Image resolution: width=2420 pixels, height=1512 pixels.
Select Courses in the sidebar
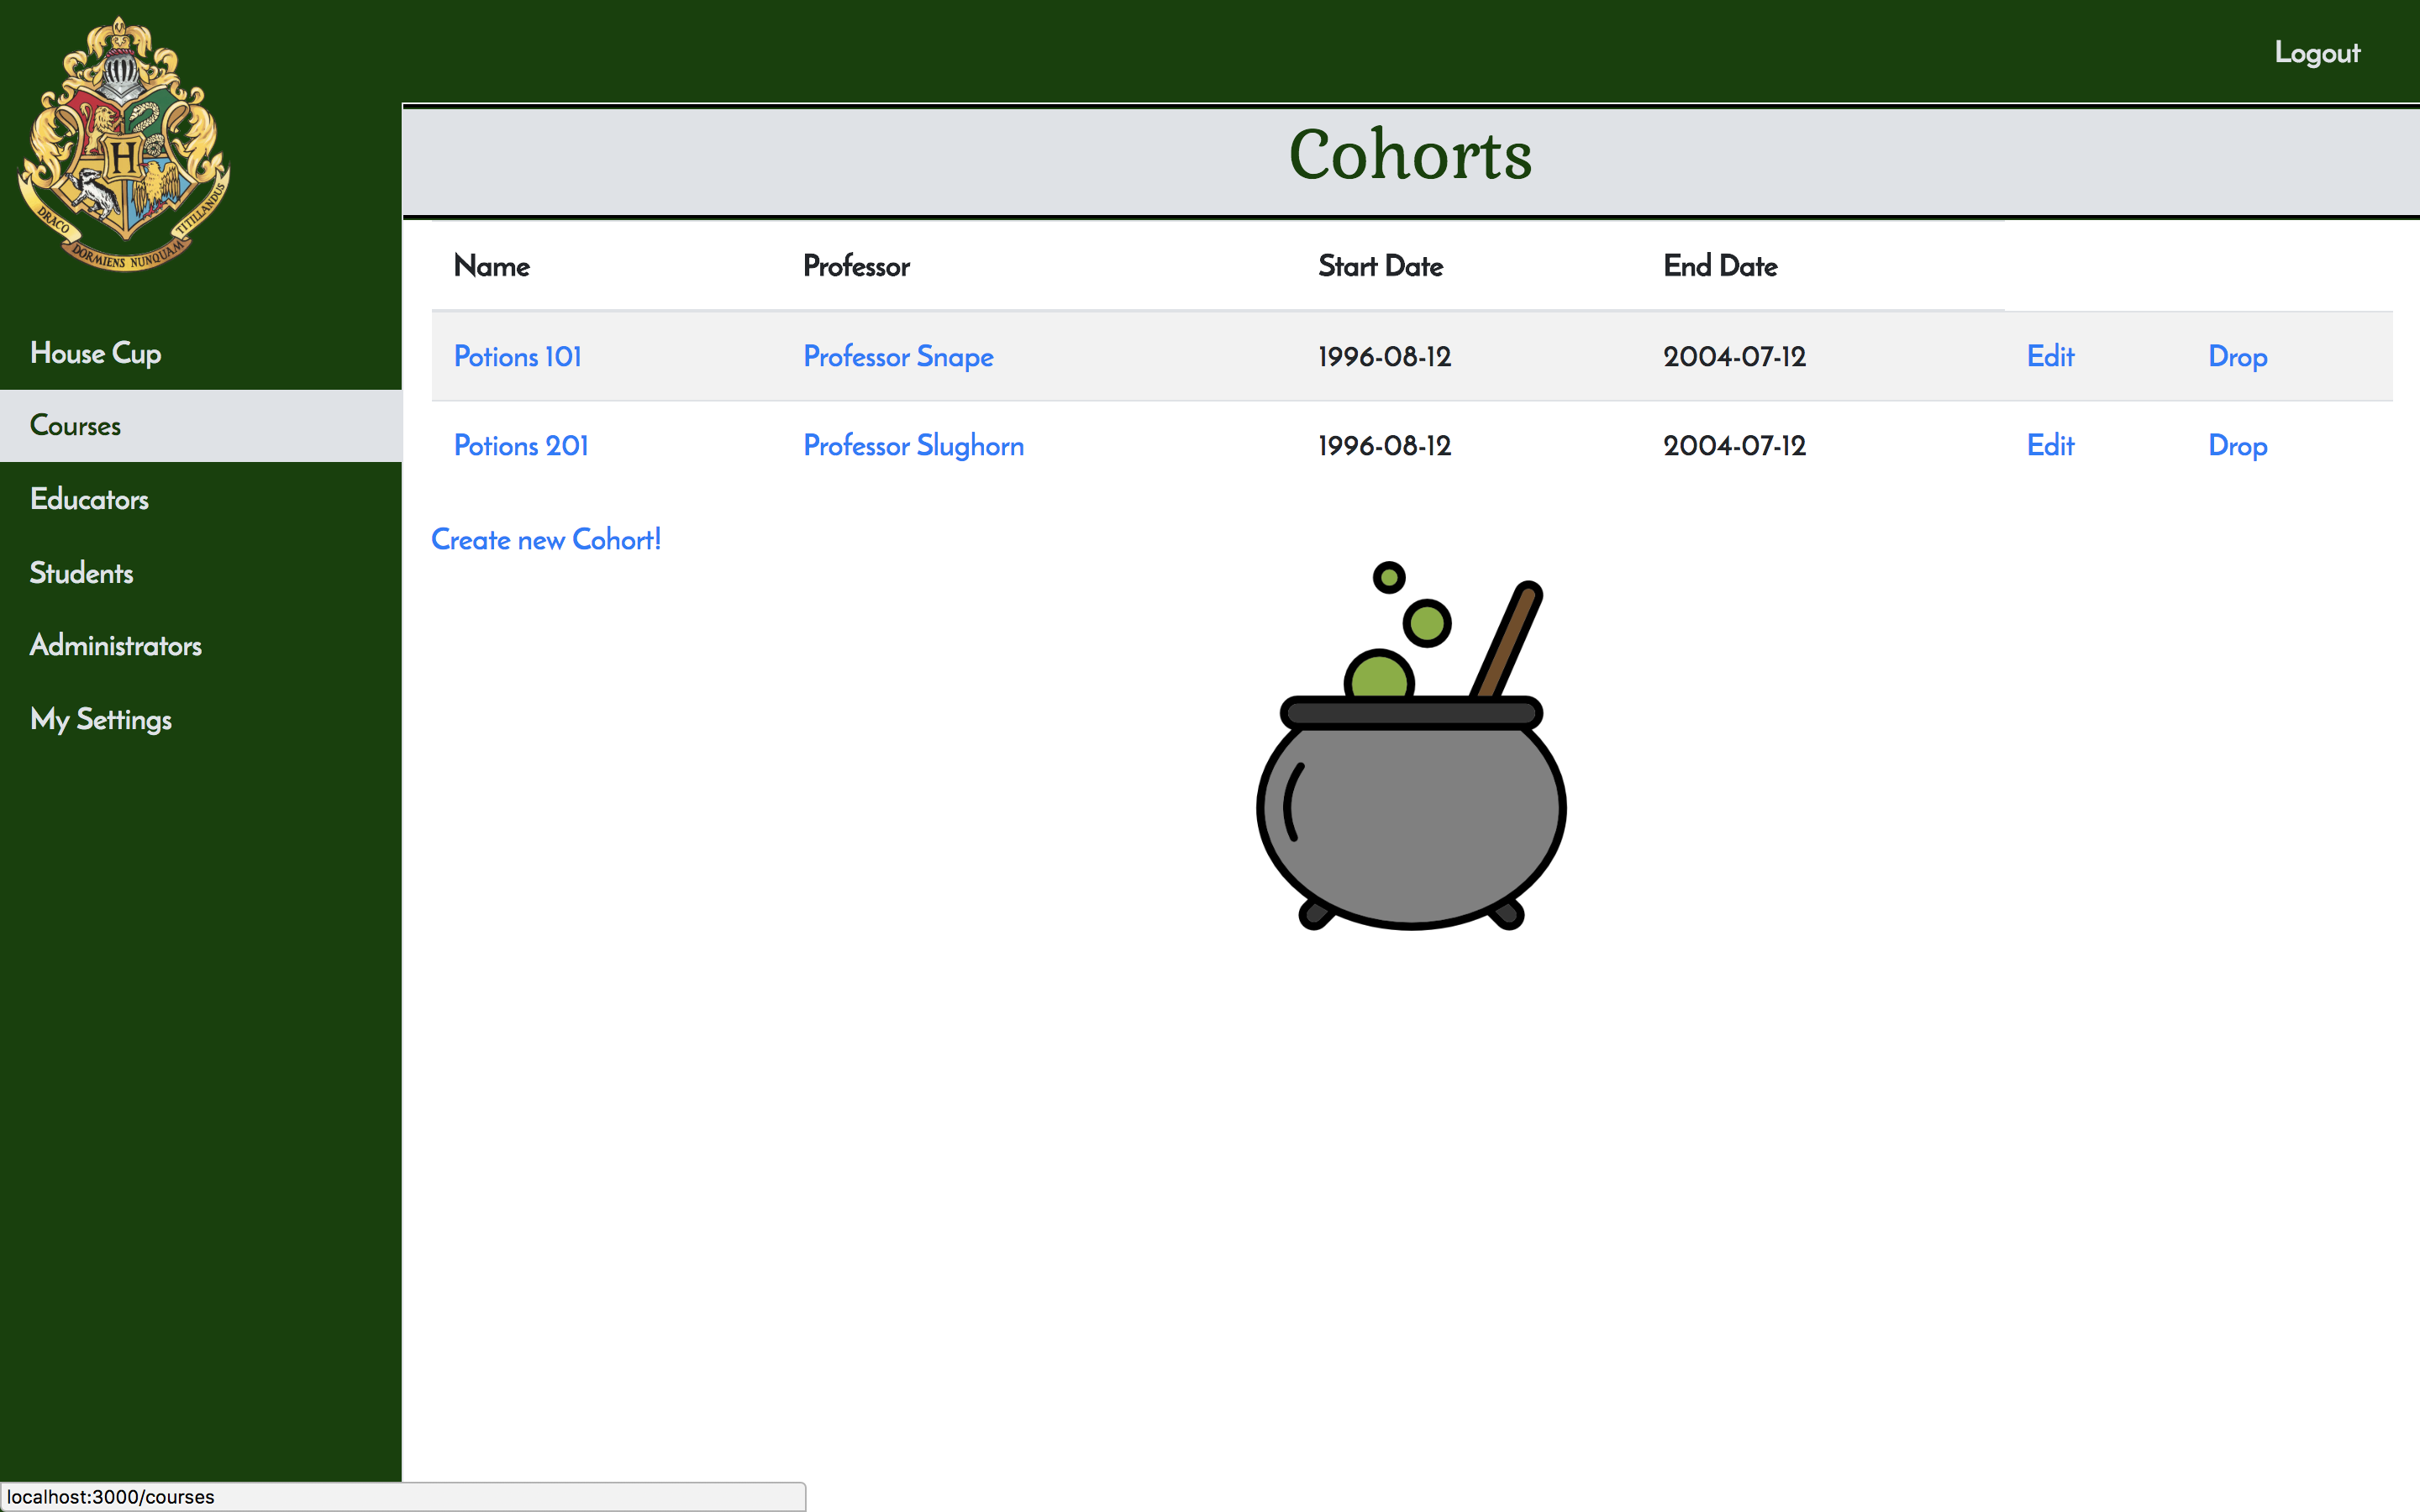click(x=76, y=426)
